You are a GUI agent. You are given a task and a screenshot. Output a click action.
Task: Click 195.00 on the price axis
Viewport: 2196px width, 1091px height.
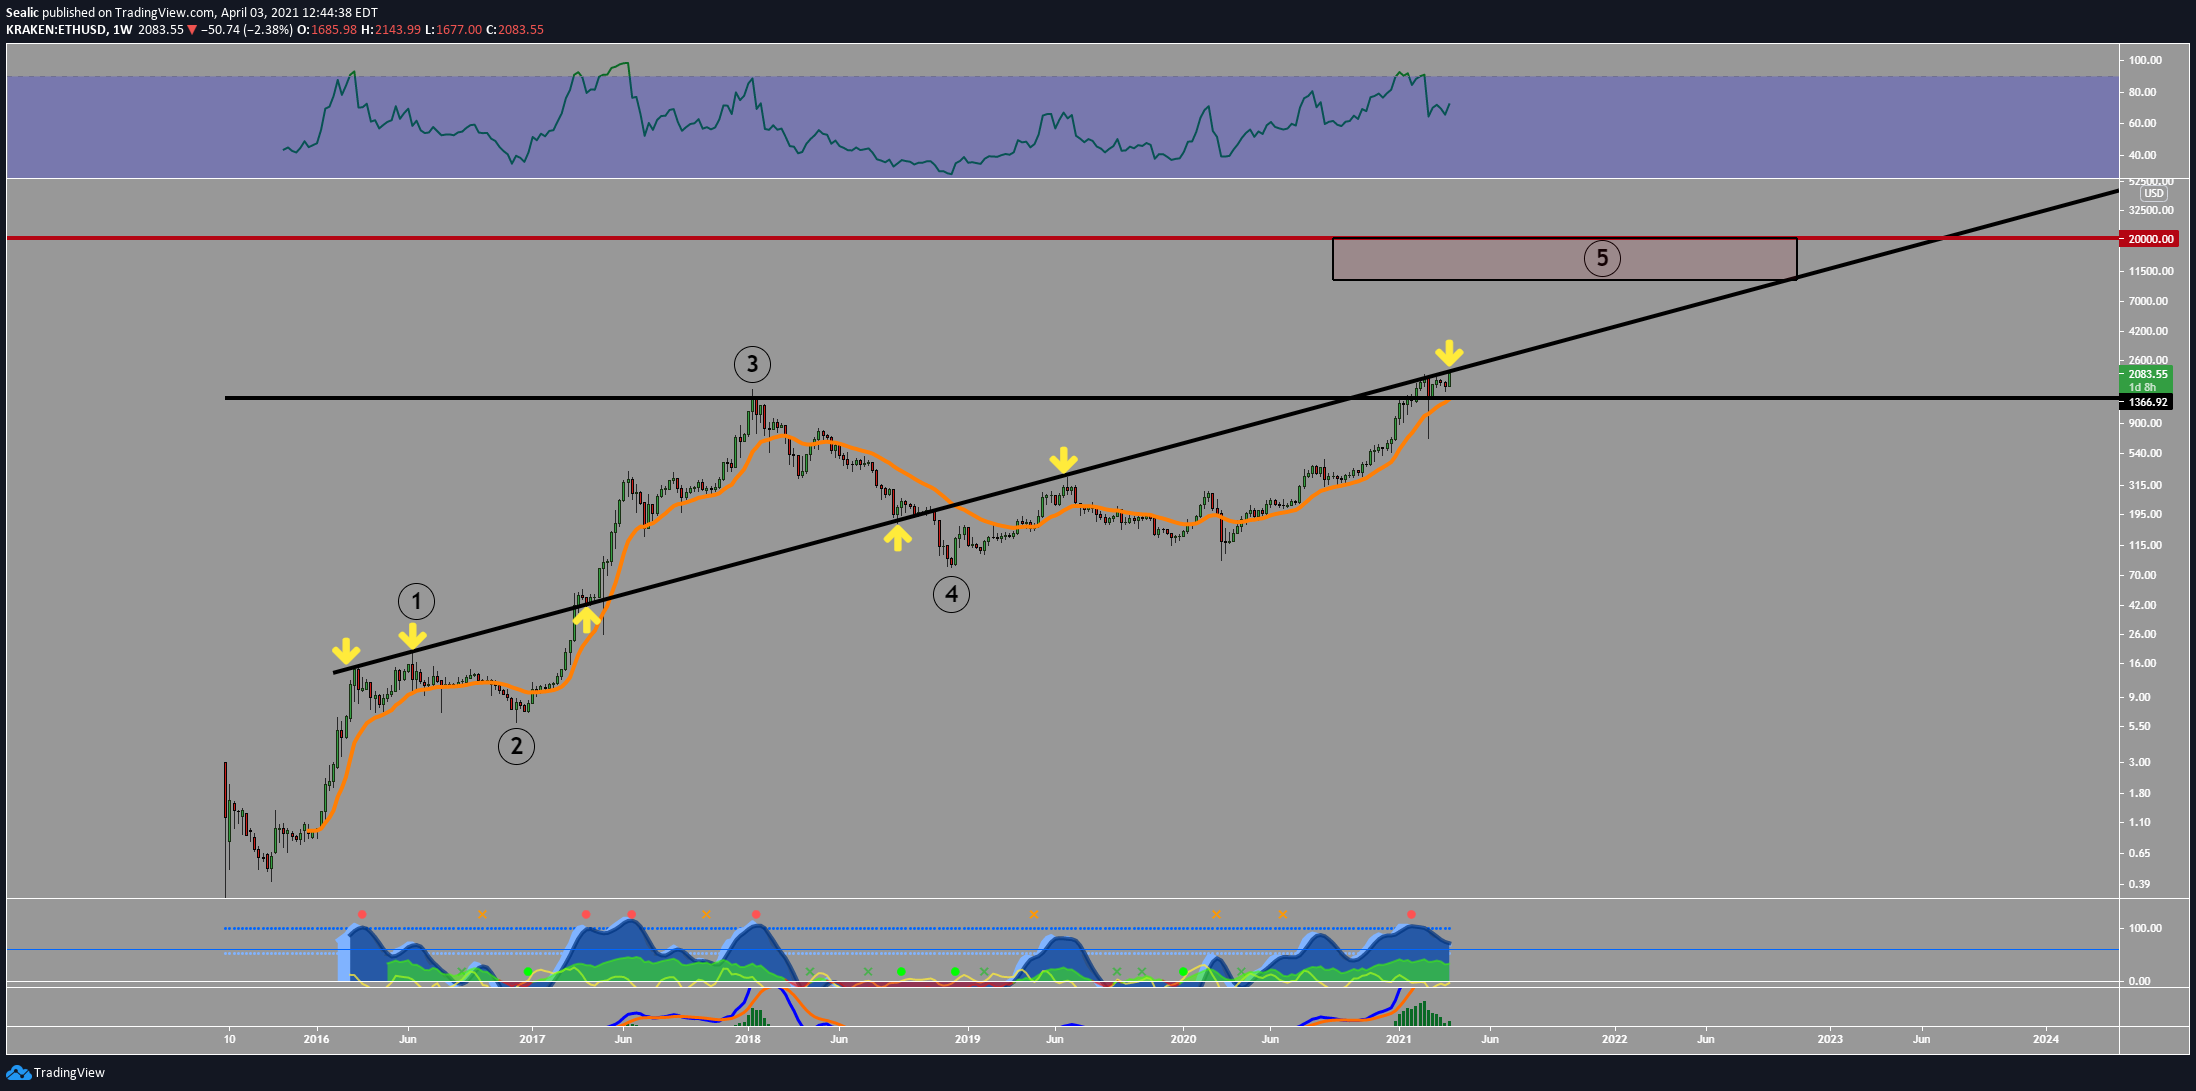pos(2145,514)
